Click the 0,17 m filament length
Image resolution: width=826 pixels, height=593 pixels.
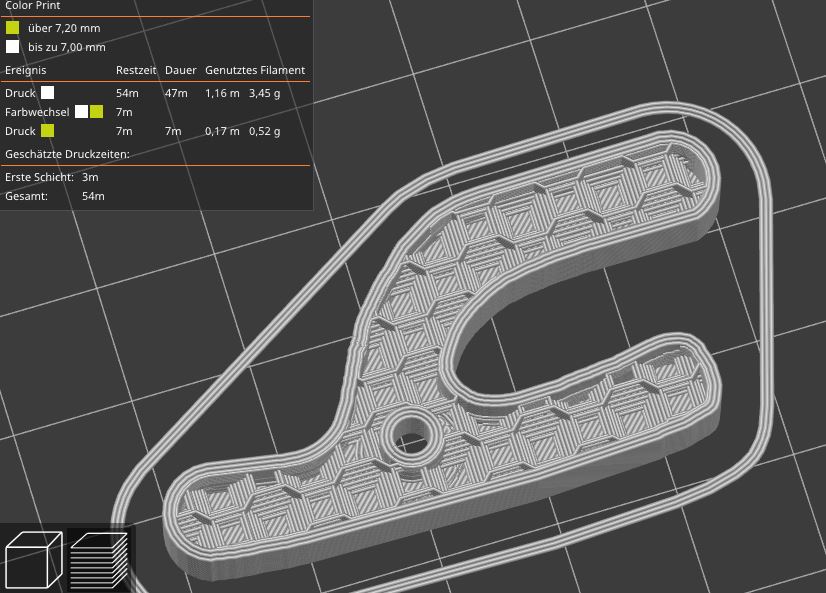[222, 131]
